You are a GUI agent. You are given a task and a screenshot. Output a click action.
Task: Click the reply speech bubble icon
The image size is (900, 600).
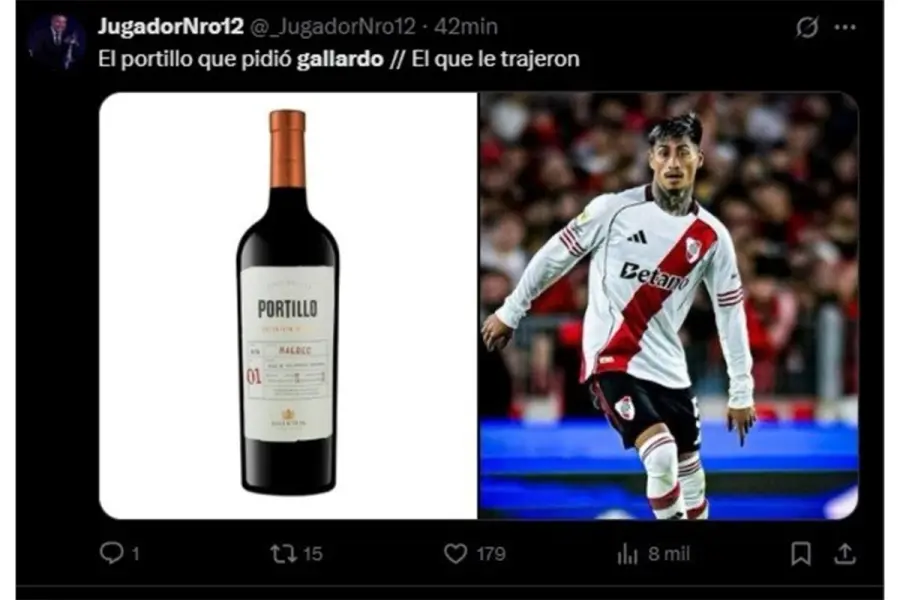pos(111,553)
